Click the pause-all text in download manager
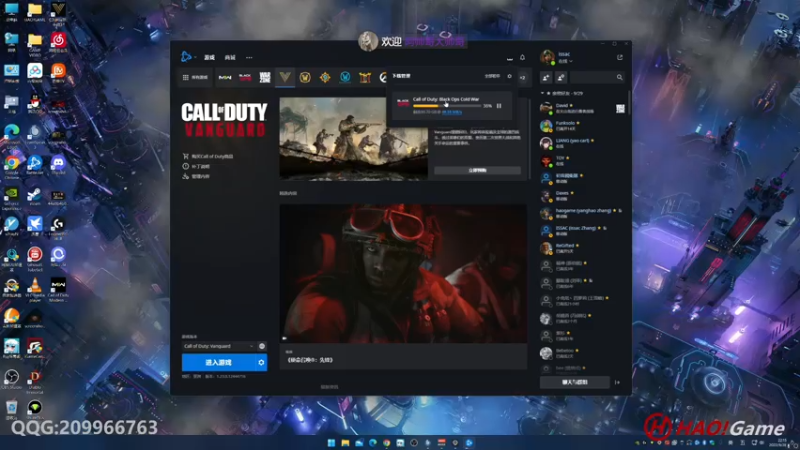The width and height of the screenshot is (800, 450). pos(492,76)
